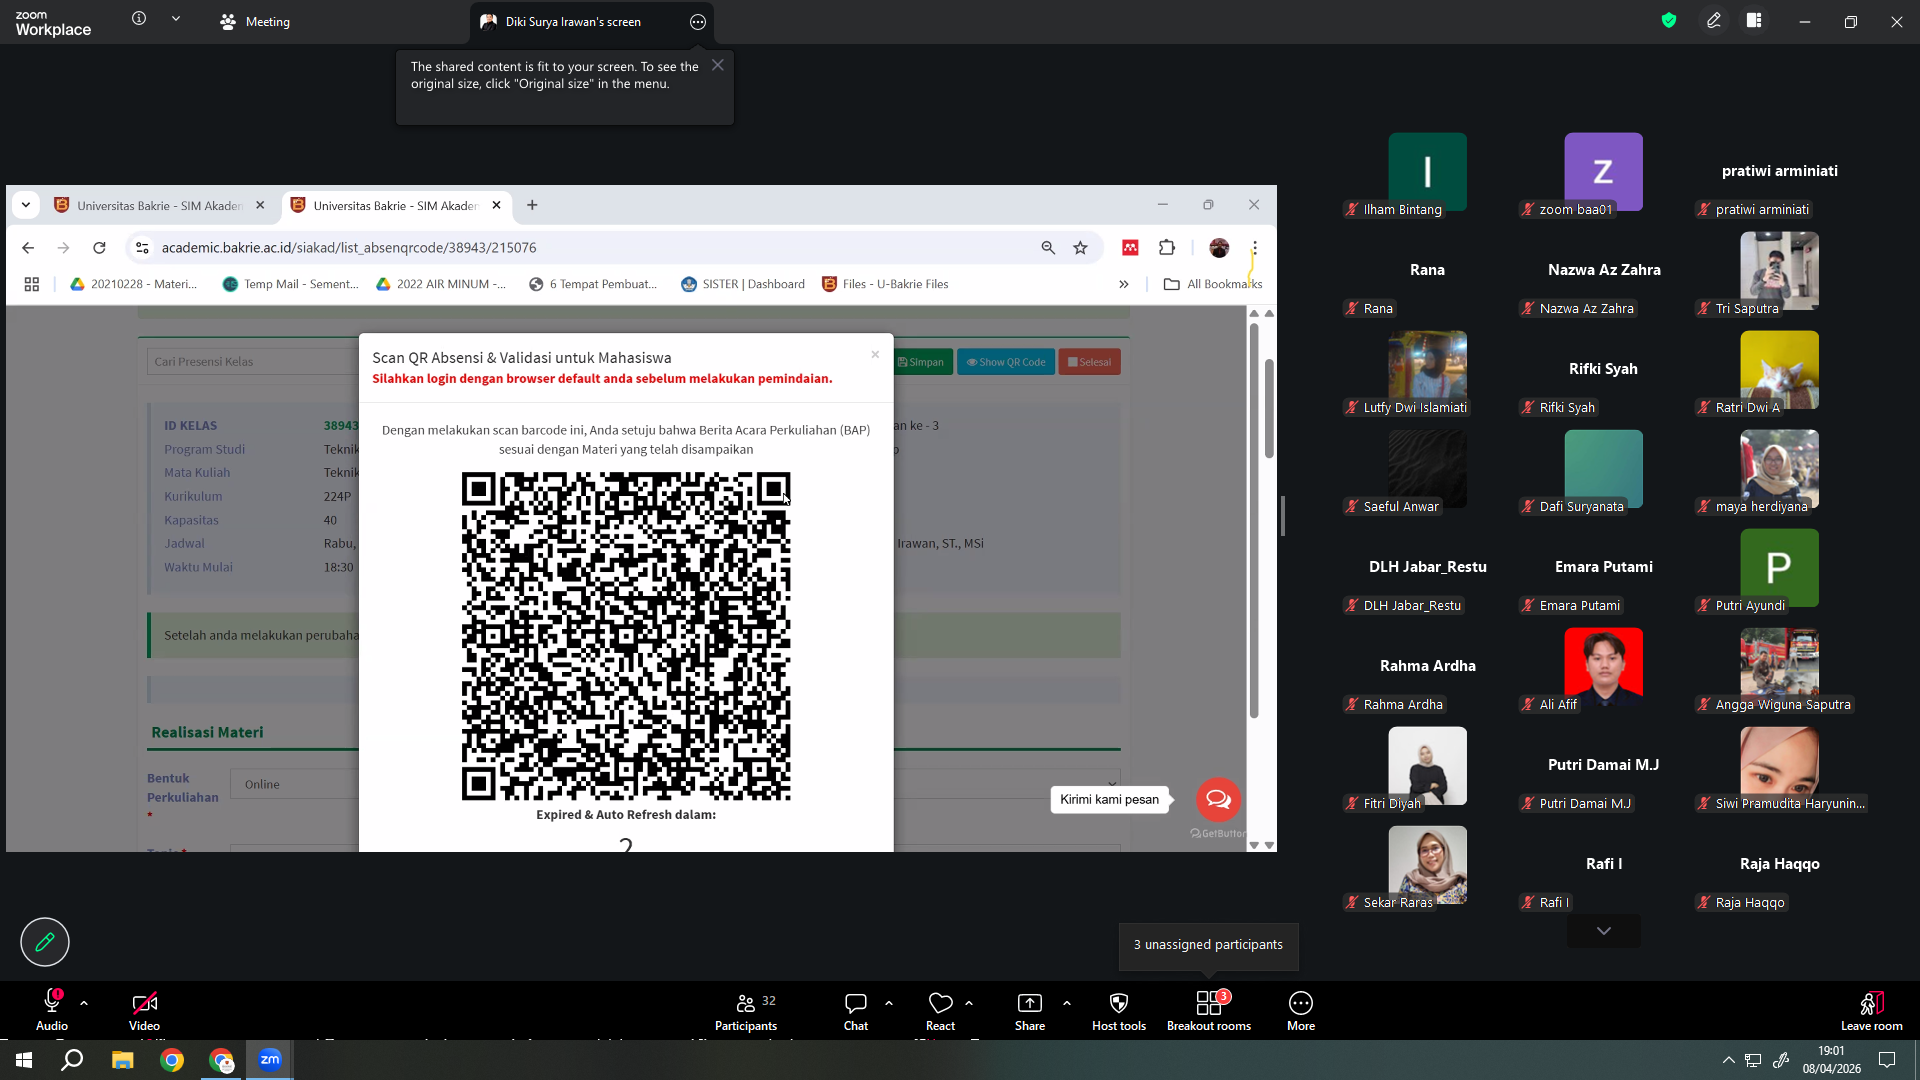The image size is (1920, 1080).
Task: Show more participants with down chevron
Action: pos(1604,931)
